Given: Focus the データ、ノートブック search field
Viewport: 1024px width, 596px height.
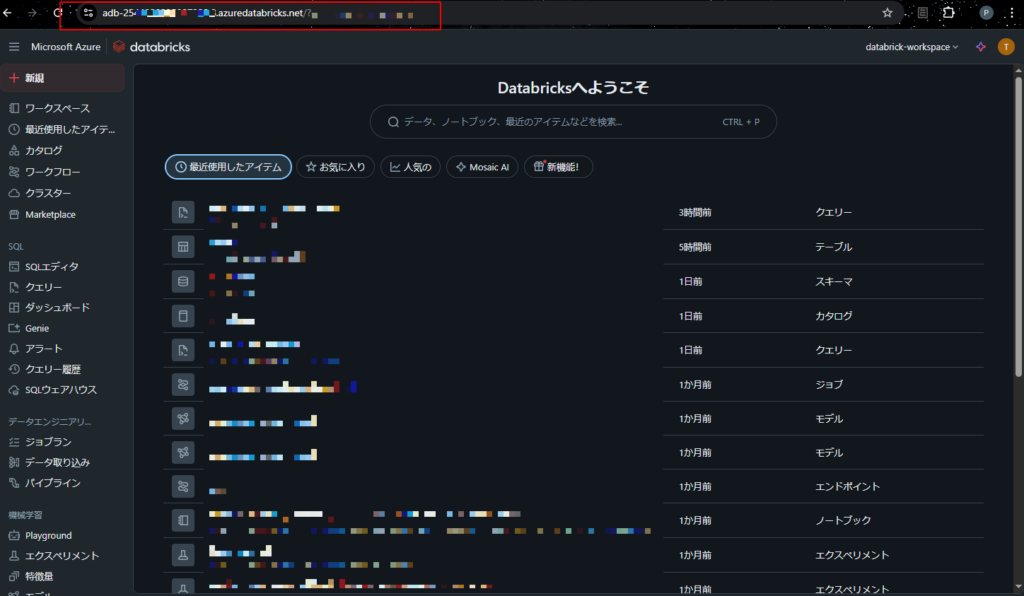Looking at the screenshot, I should tap(573, 121).
